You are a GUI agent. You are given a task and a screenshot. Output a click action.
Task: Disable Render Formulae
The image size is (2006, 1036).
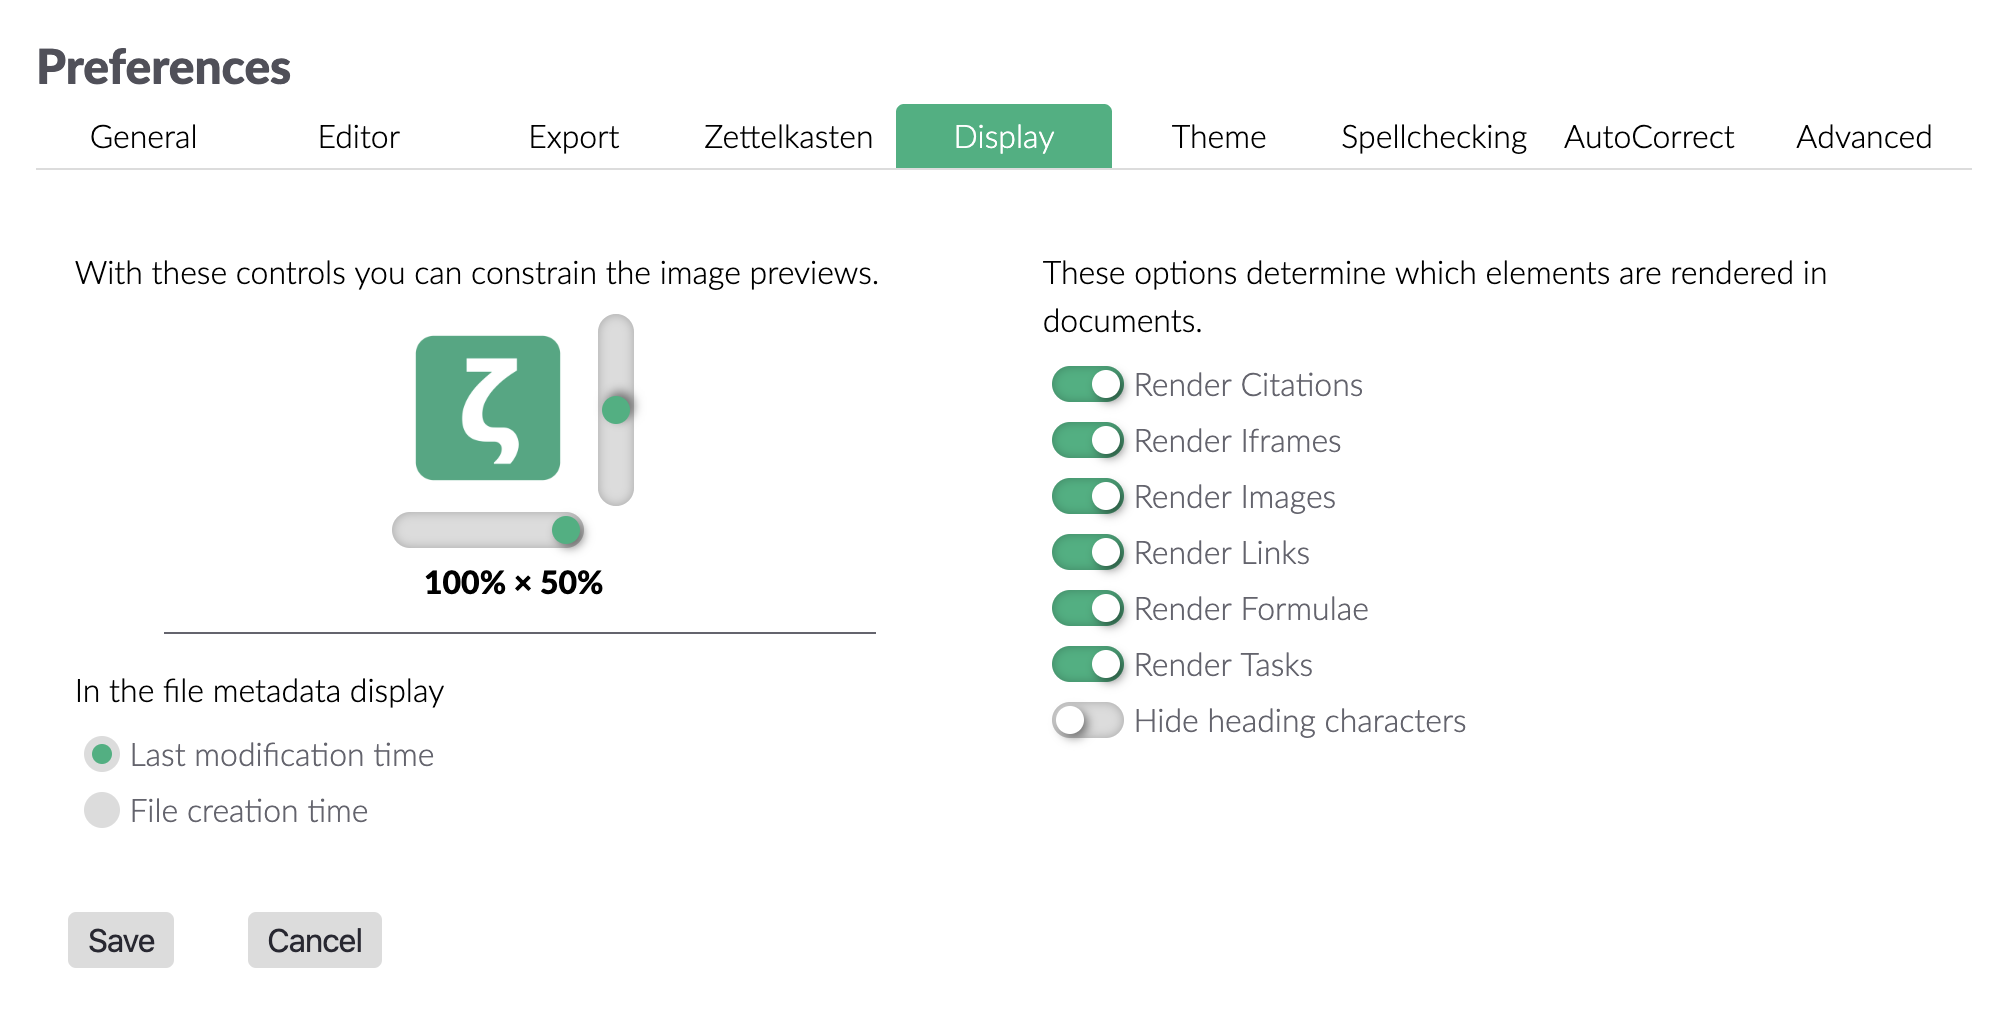tap(1087, 608)
